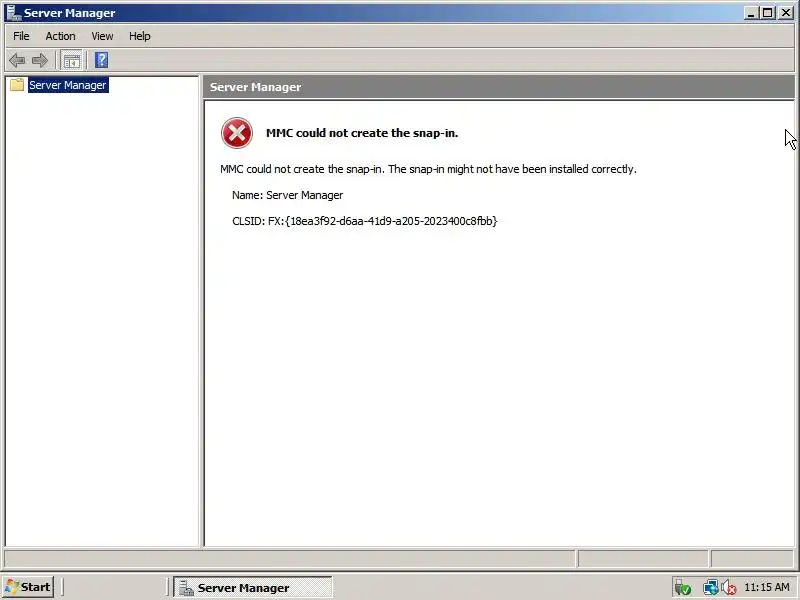Image resolution: width=800 pixels, height=600 pixels.
Task: Click the 'Name: Server Manager' line
Action: click(x=287, y=195)
